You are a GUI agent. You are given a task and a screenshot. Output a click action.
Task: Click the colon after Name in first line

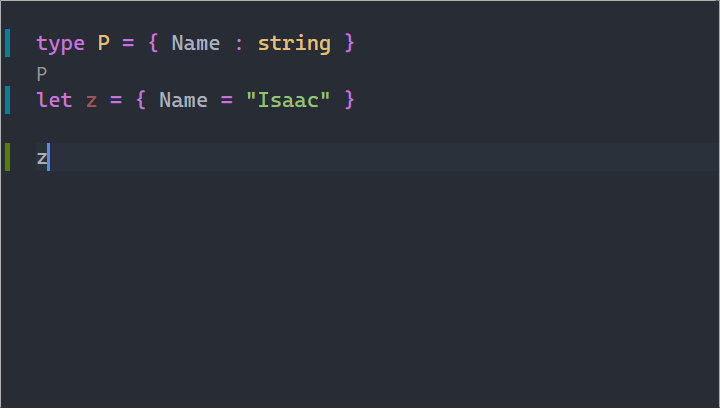pyautogui.click(x=238, y=45)
